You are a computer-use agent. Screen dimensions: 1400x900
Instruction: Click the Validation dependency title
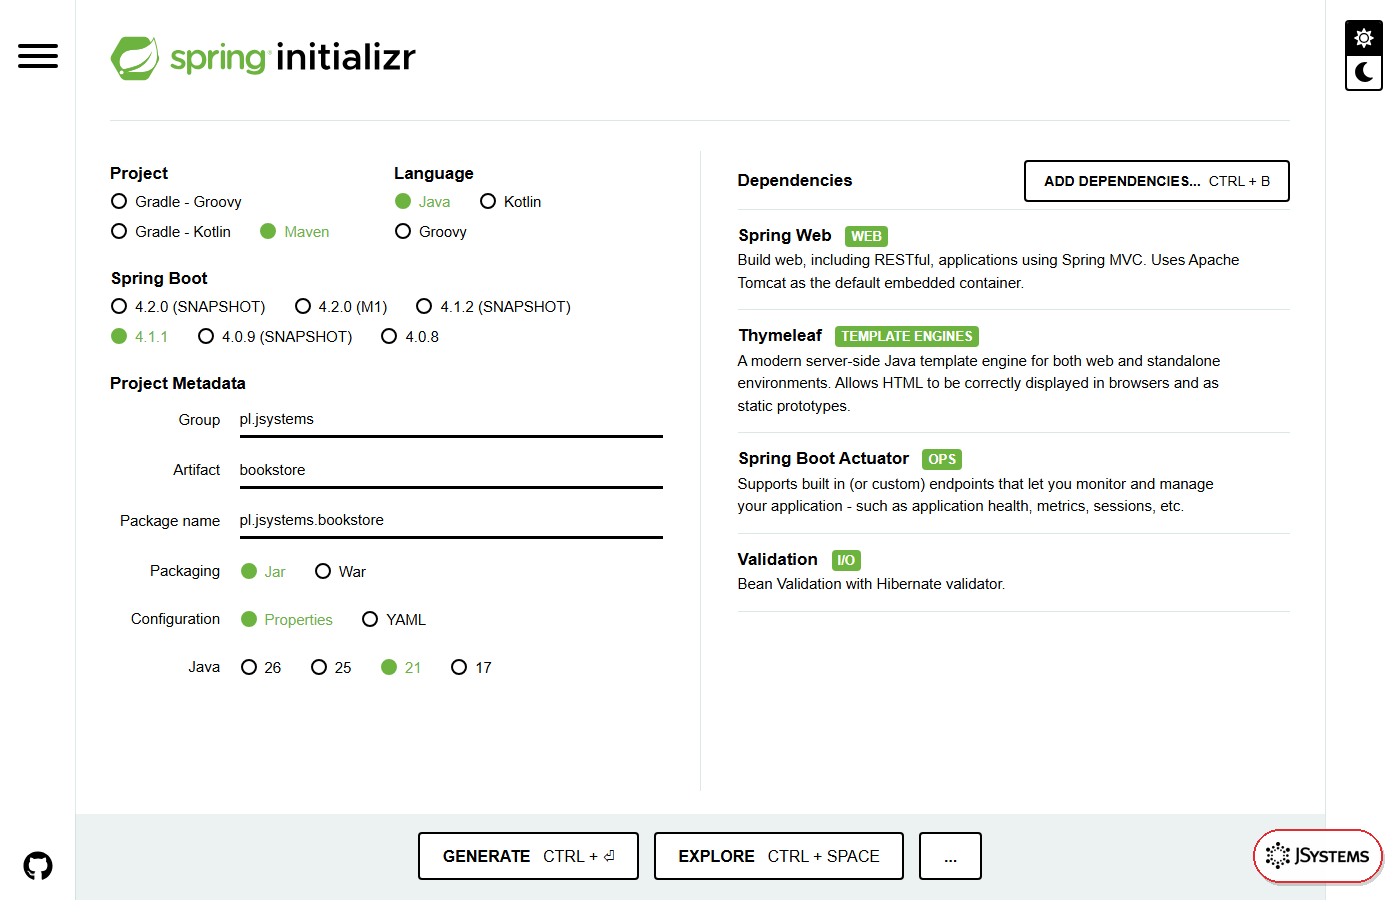tap(778, 560)
